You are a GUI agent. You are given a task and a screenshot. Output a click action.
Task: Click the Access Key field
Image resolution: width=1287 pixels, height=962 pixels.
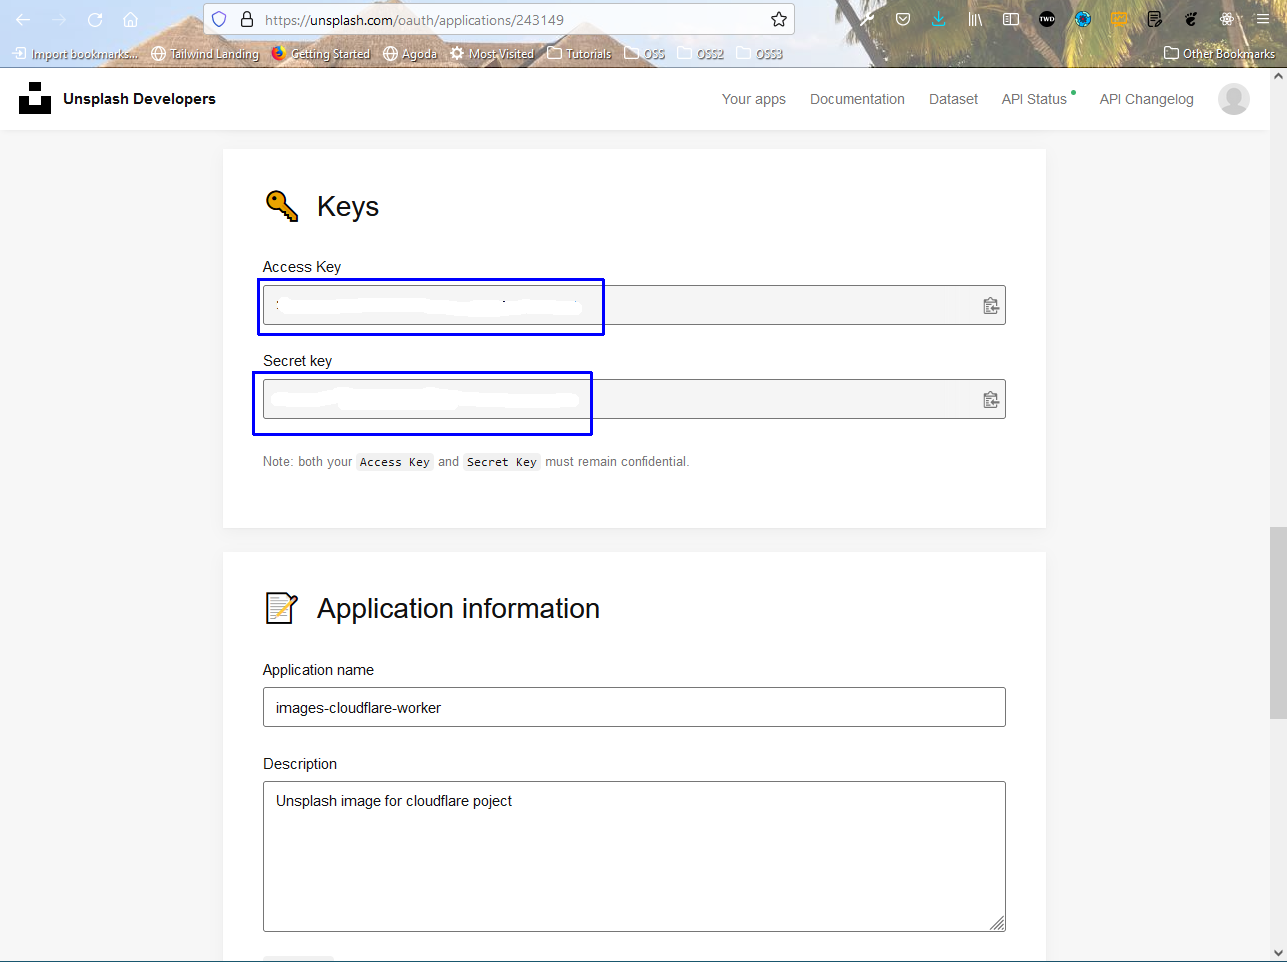click(634, 305)
